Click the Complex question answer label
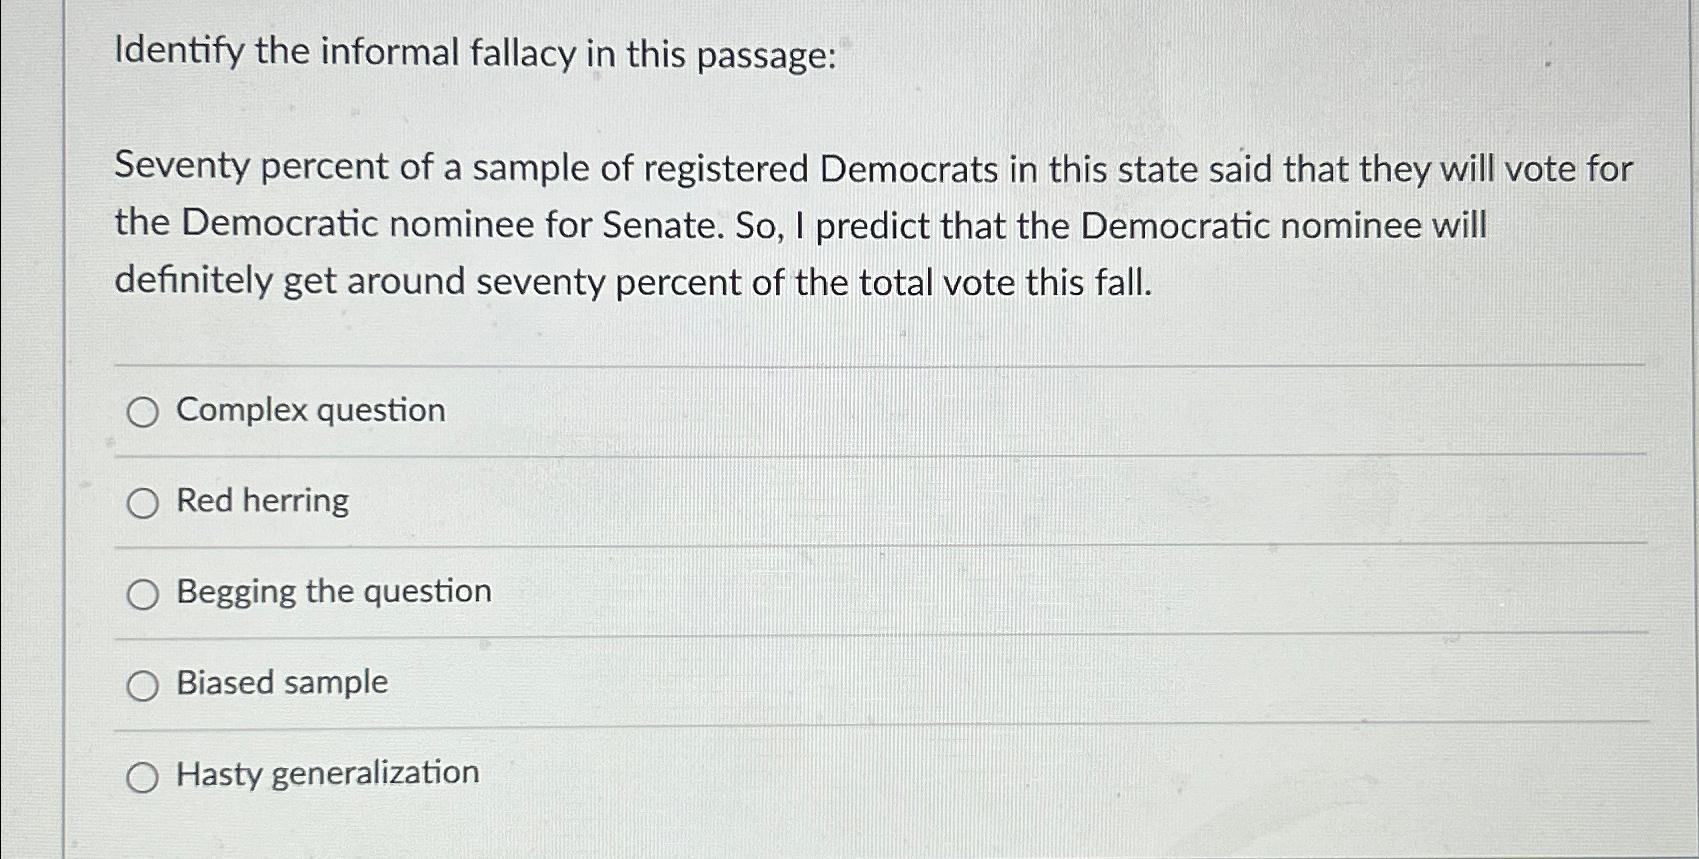1699x859 pixels. (308, 410)
